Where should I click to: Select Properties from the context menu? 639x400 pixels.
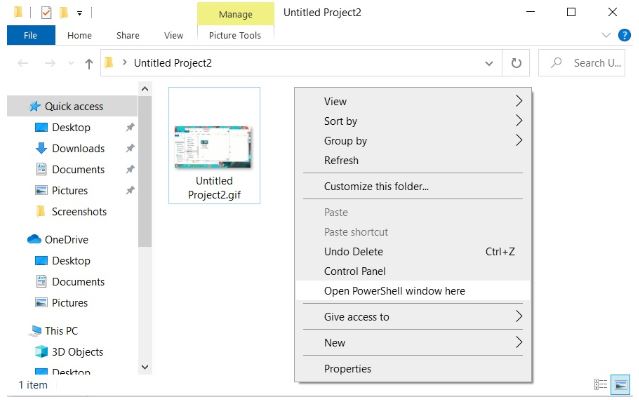pos(347,369)
